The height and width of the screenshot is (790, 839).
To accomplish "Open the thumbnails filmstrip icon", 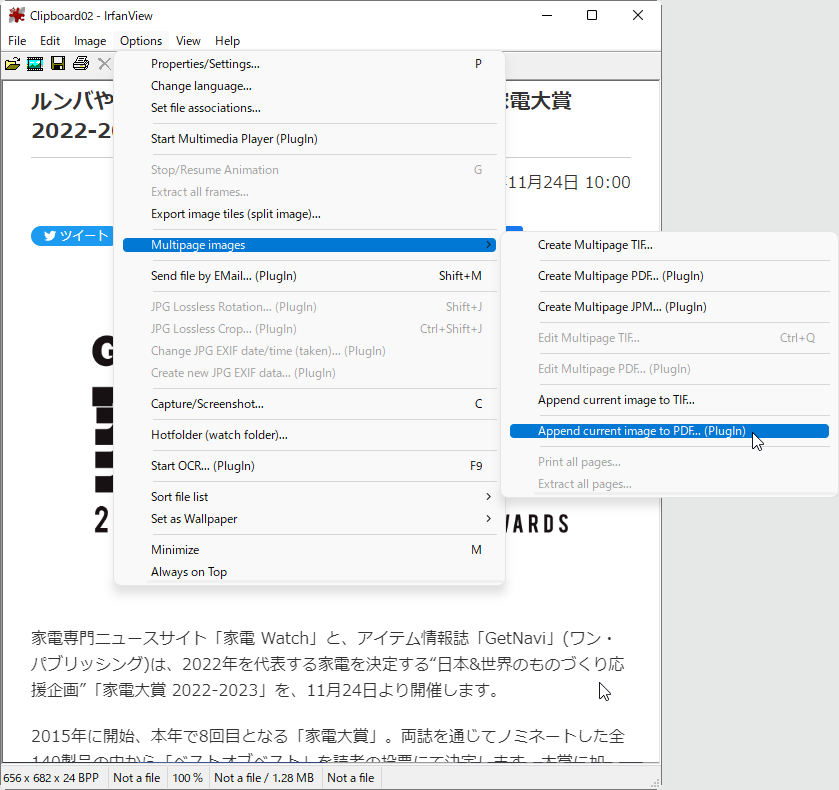I will pos(35,63).
